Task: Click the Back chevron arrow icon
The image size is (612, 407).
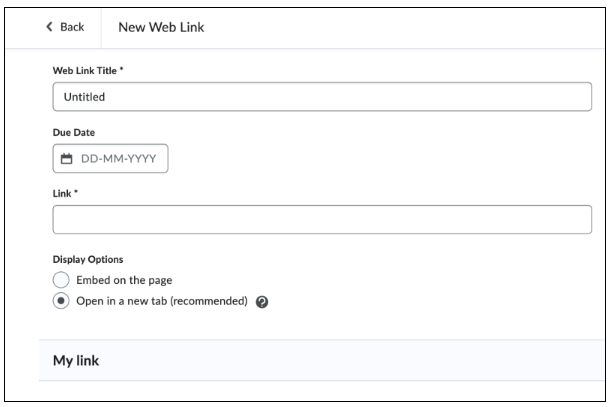Action: pyautogui.click(x=49, y=27)
